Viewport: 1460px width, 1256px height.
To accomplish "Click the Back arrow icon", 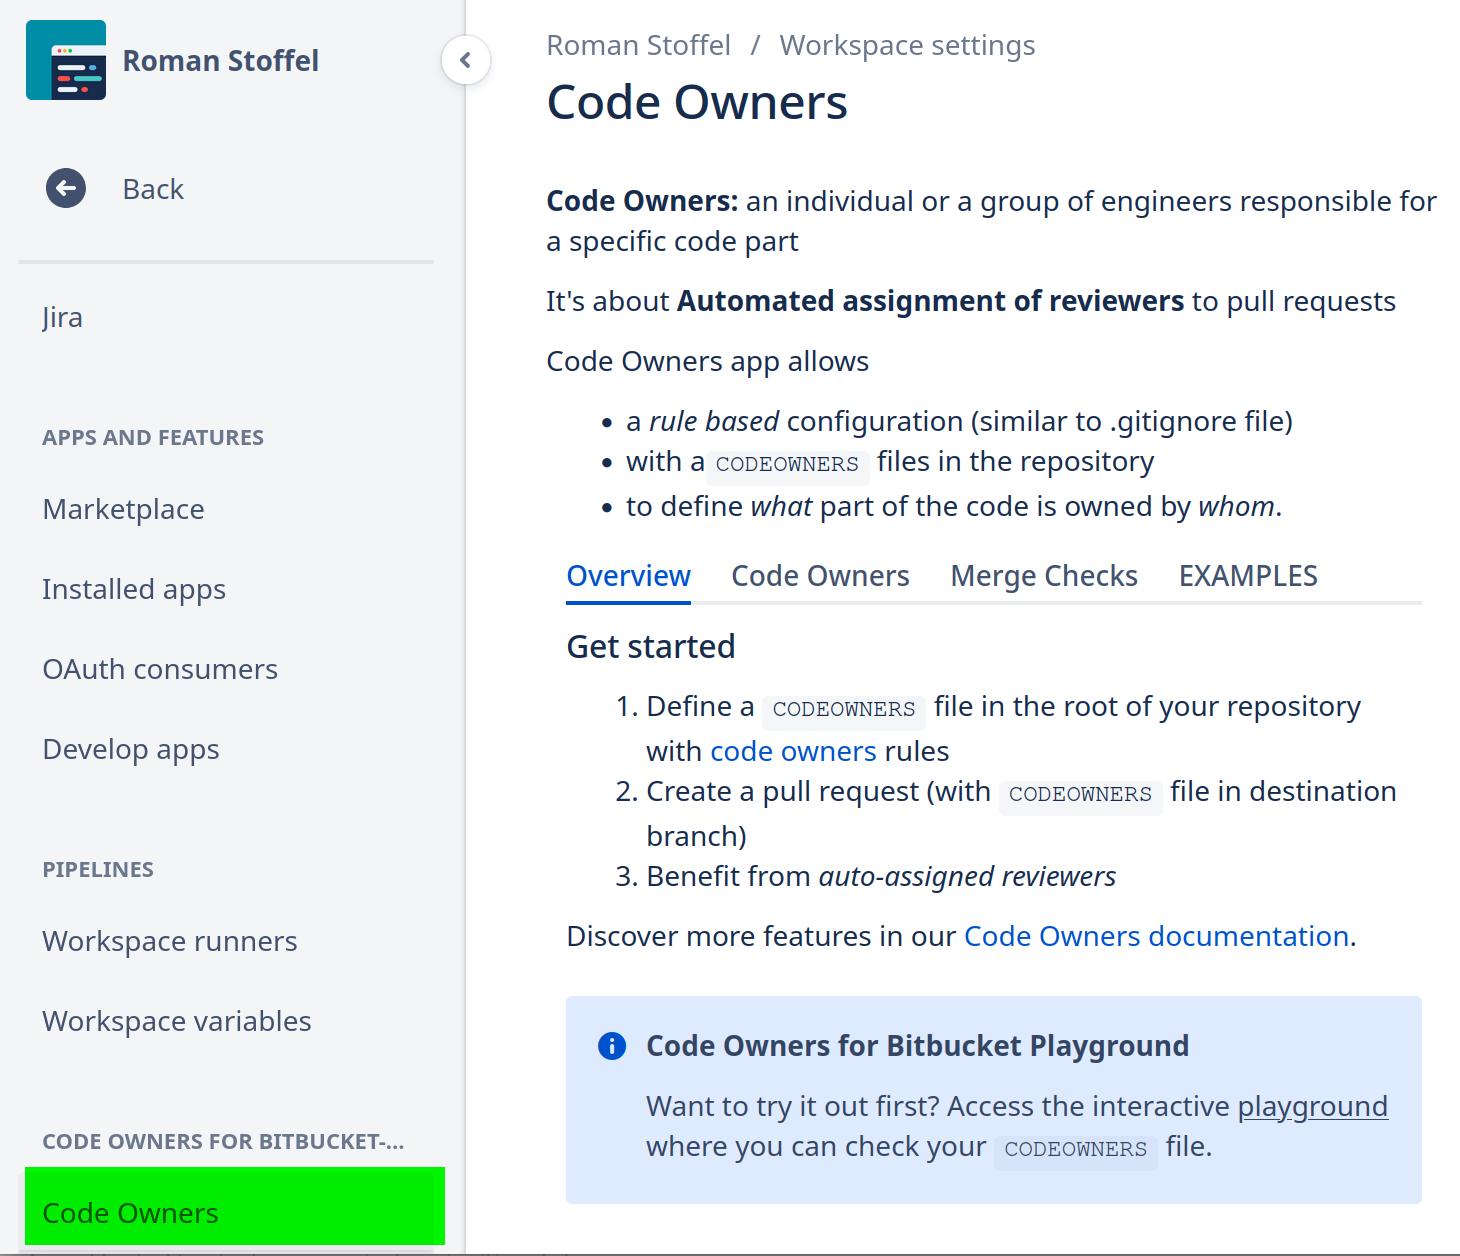I will pos(66,188).
